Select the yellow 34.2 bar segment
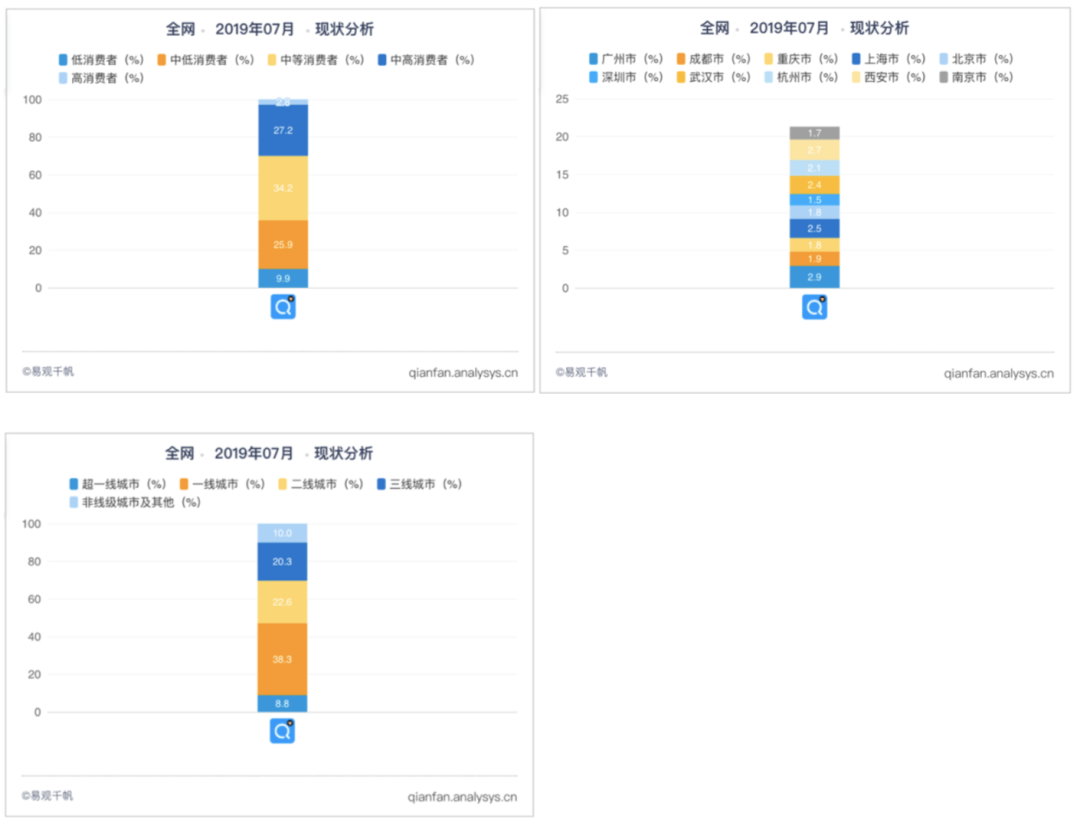The image size is (1080, 829). (283, 188)
